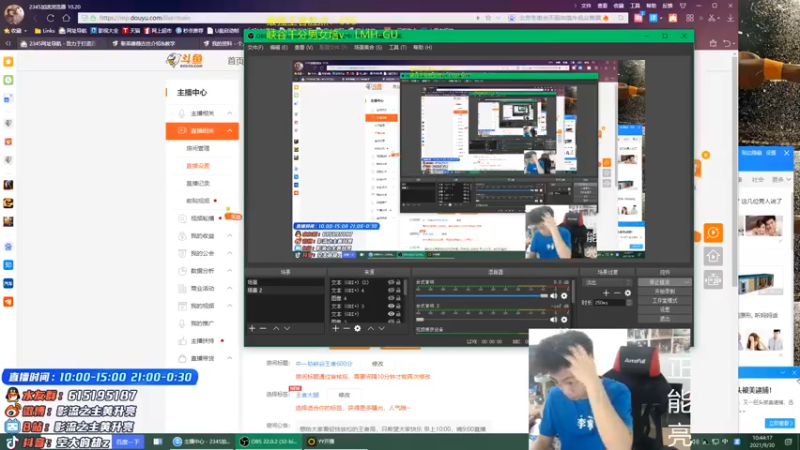The width and height of the screenshot is (800, 450).
Task: Toggle the lock on source 文本 (GDI+) 4
Action: [x=398, y=290]
